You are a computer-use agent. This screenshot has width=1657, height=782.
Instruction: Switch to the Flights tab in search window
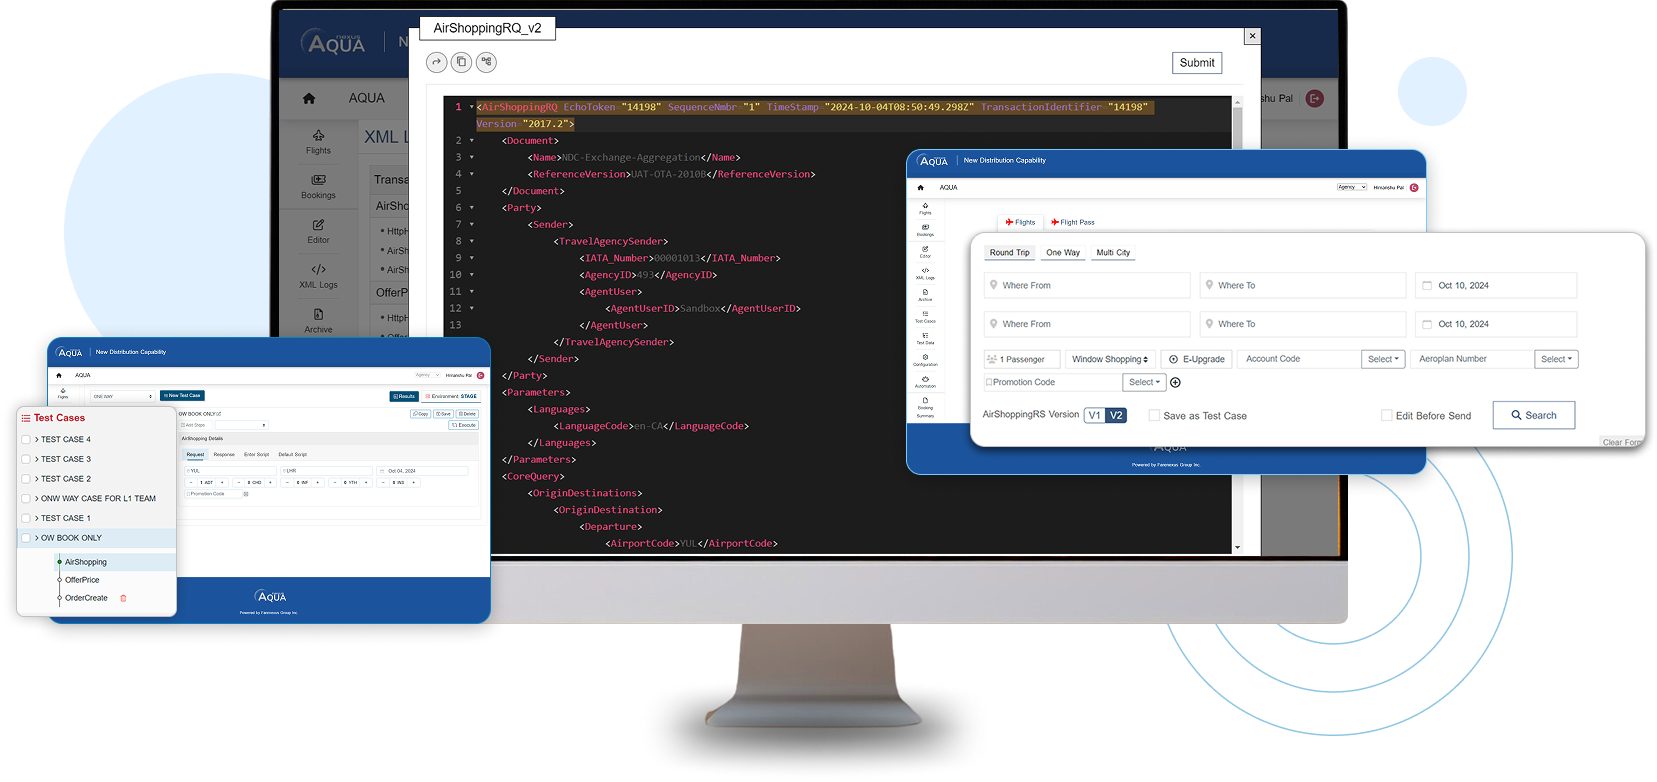click(1020, 222)
